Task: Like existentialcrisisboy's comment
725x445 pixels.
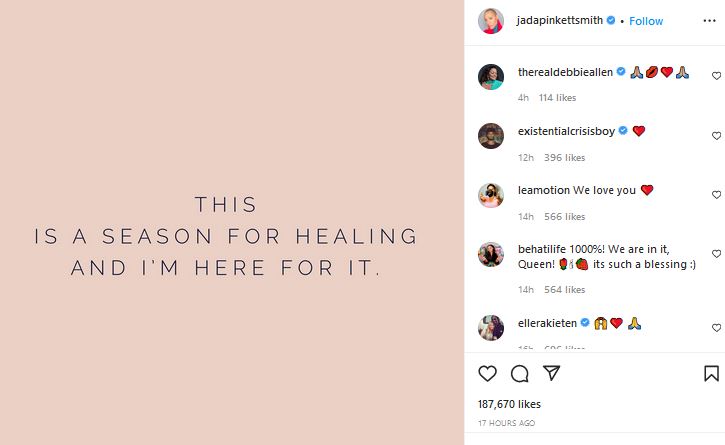Action: [716, 136]
